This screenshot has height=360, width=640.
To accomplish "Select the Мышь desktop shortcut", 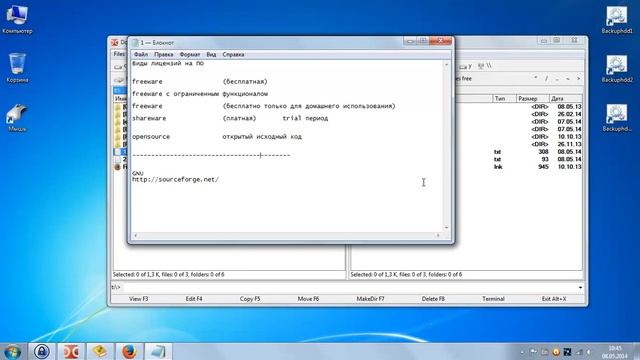I will pyautogui.click(x=17, y=118).
